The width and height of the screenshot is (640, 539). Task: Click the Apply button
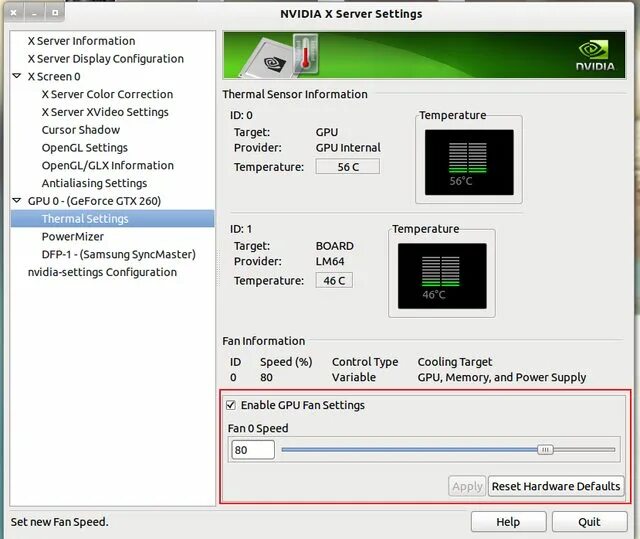point(467,486)
